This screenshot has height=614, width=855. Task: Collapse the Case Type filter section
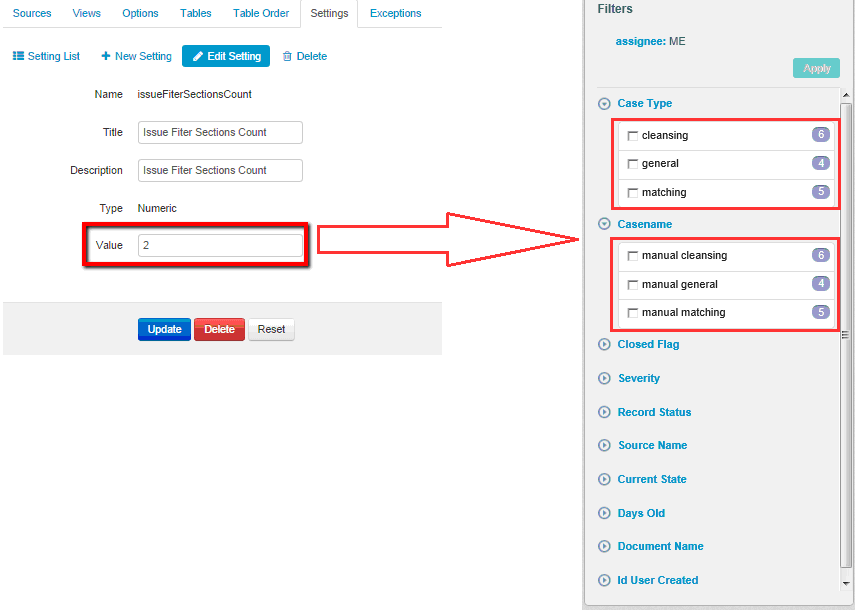pyautogui.click(x=604, y=104)
